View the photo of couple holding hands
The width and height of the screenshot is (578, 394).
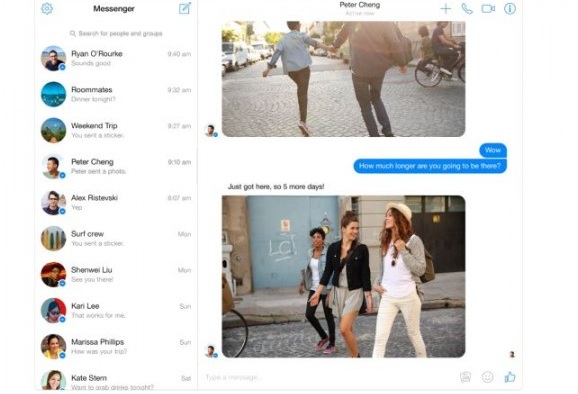[344, 79]
